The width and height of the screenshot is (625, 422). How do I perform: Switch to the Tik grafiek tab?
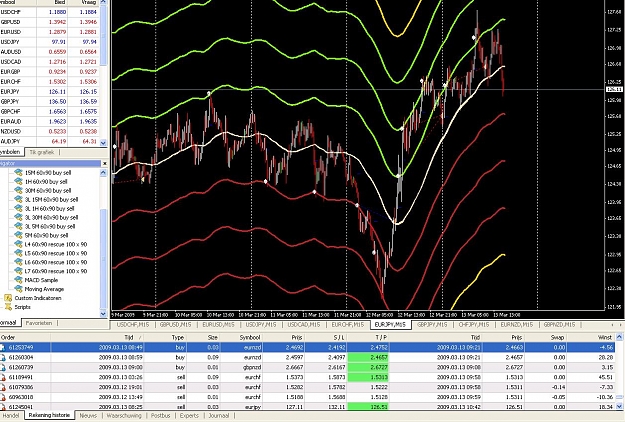click(x=41, y=152)
